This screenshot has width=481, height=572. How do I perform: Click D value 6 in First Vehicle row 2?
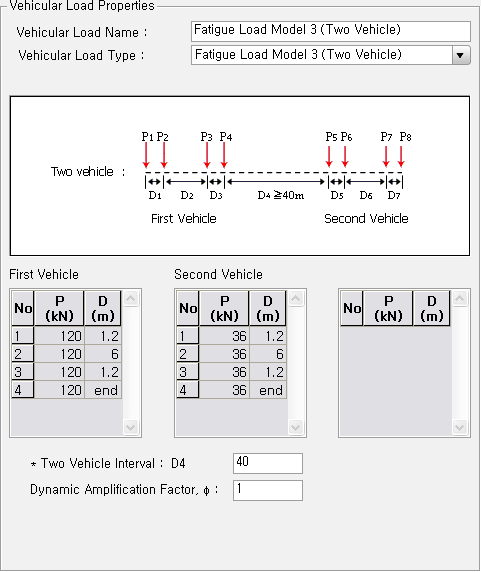pyautogui.click(x=103, y=353)
